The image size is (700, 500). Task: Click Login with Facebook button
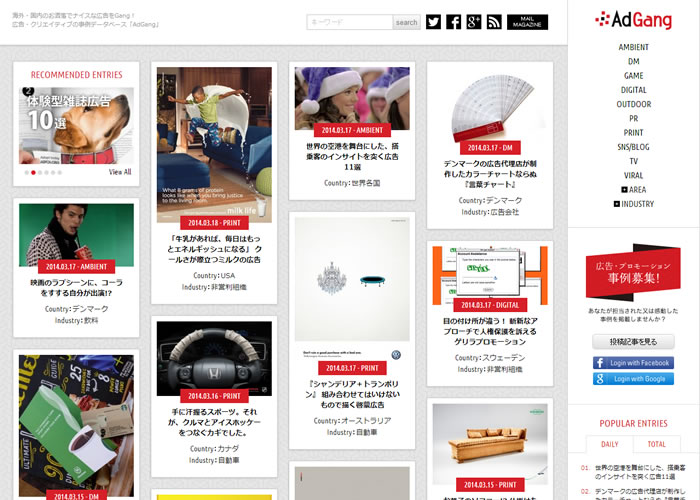click(633, 363)
